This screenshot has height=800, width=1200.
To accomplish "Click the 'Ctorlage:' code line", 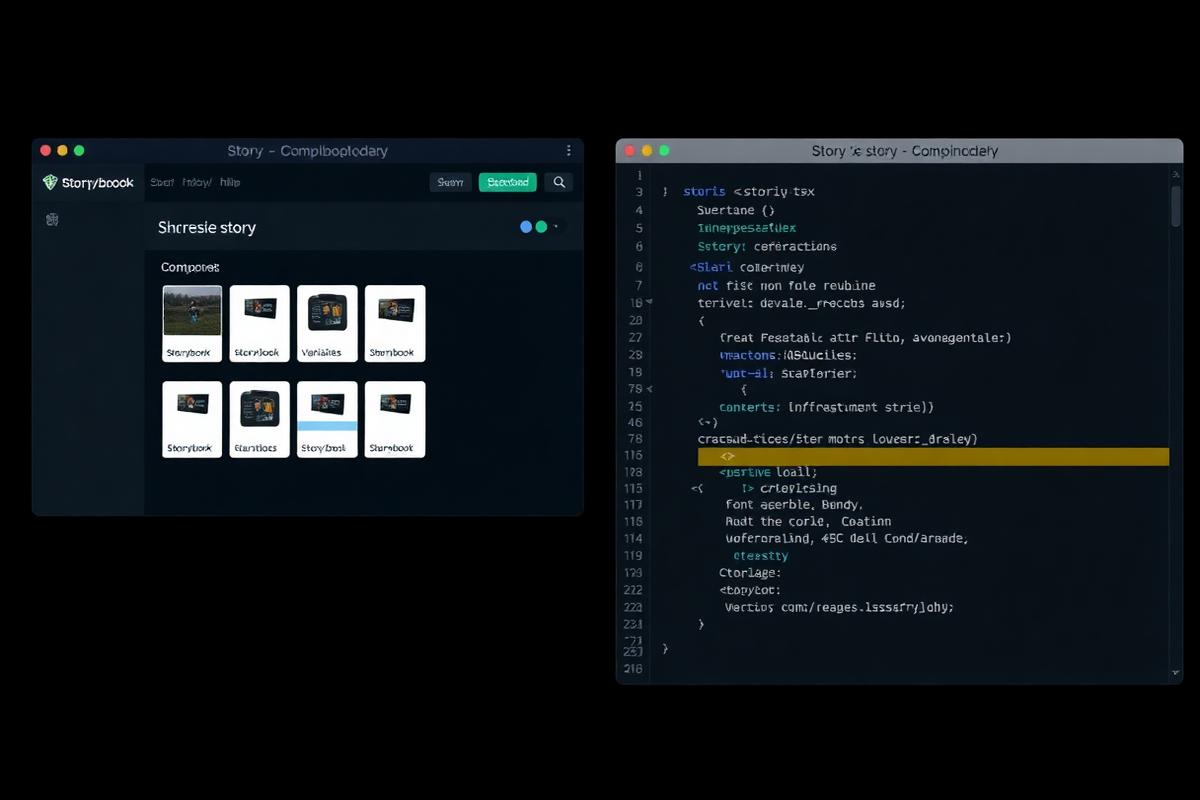I will (750, 573).
